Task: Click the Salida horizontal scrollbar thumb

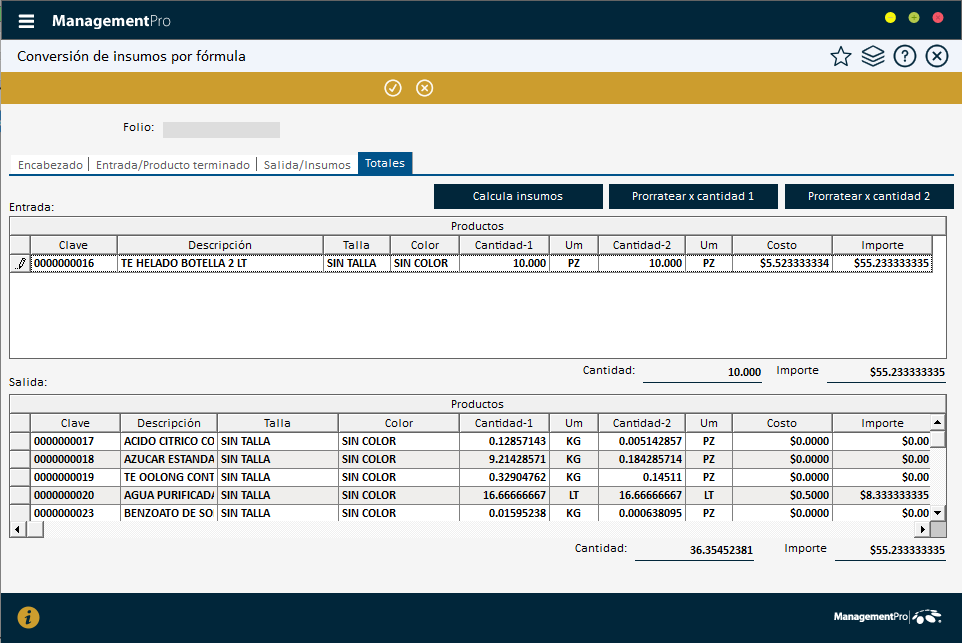Action: (x=35, y=529)
